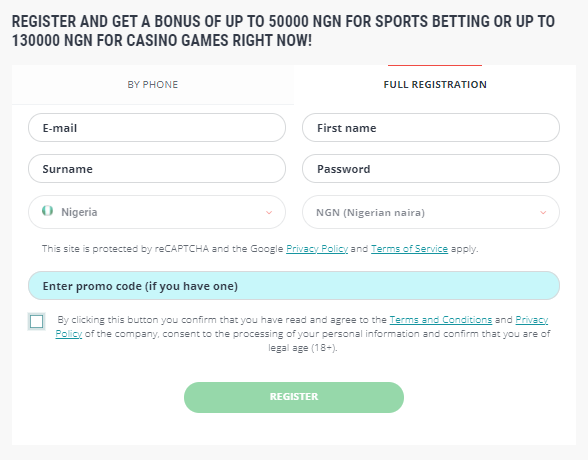Image resolution: width=588 pixels, height=460 pixels.
Task: Open the Terms of Service link
Action: [410, 249]
